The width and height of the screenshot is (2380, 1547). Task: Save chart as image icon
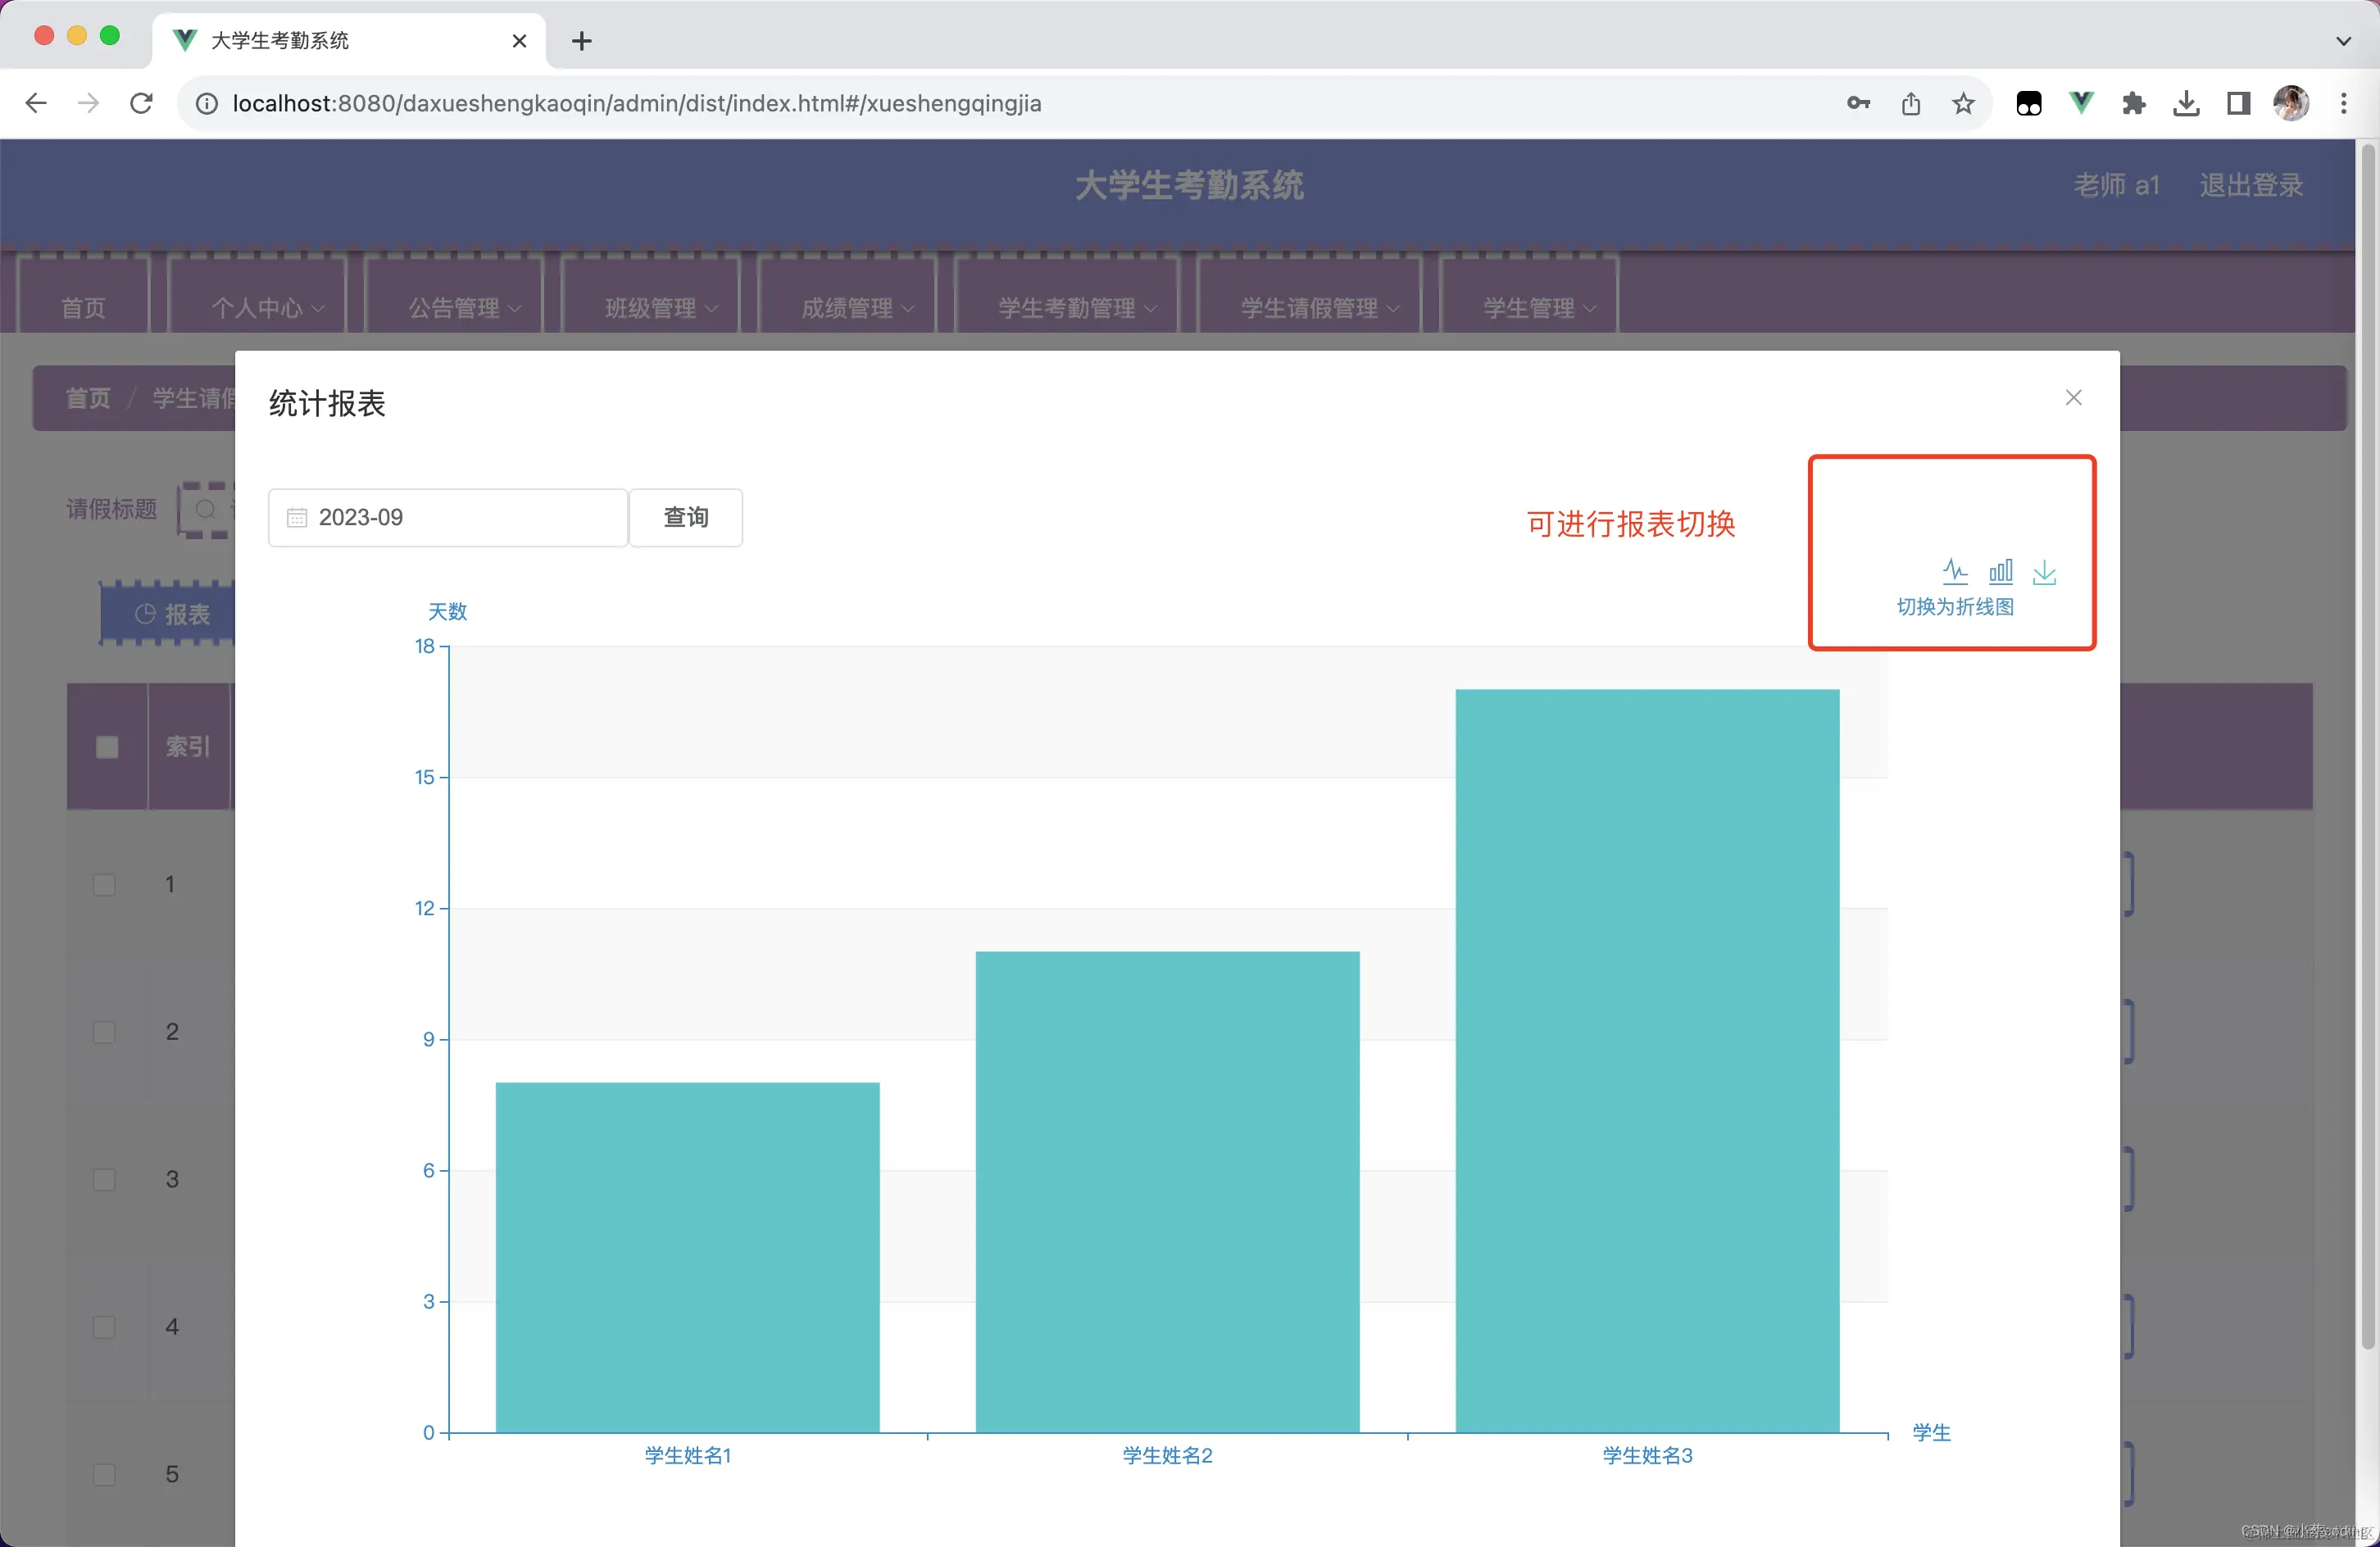pos(2044,572)
